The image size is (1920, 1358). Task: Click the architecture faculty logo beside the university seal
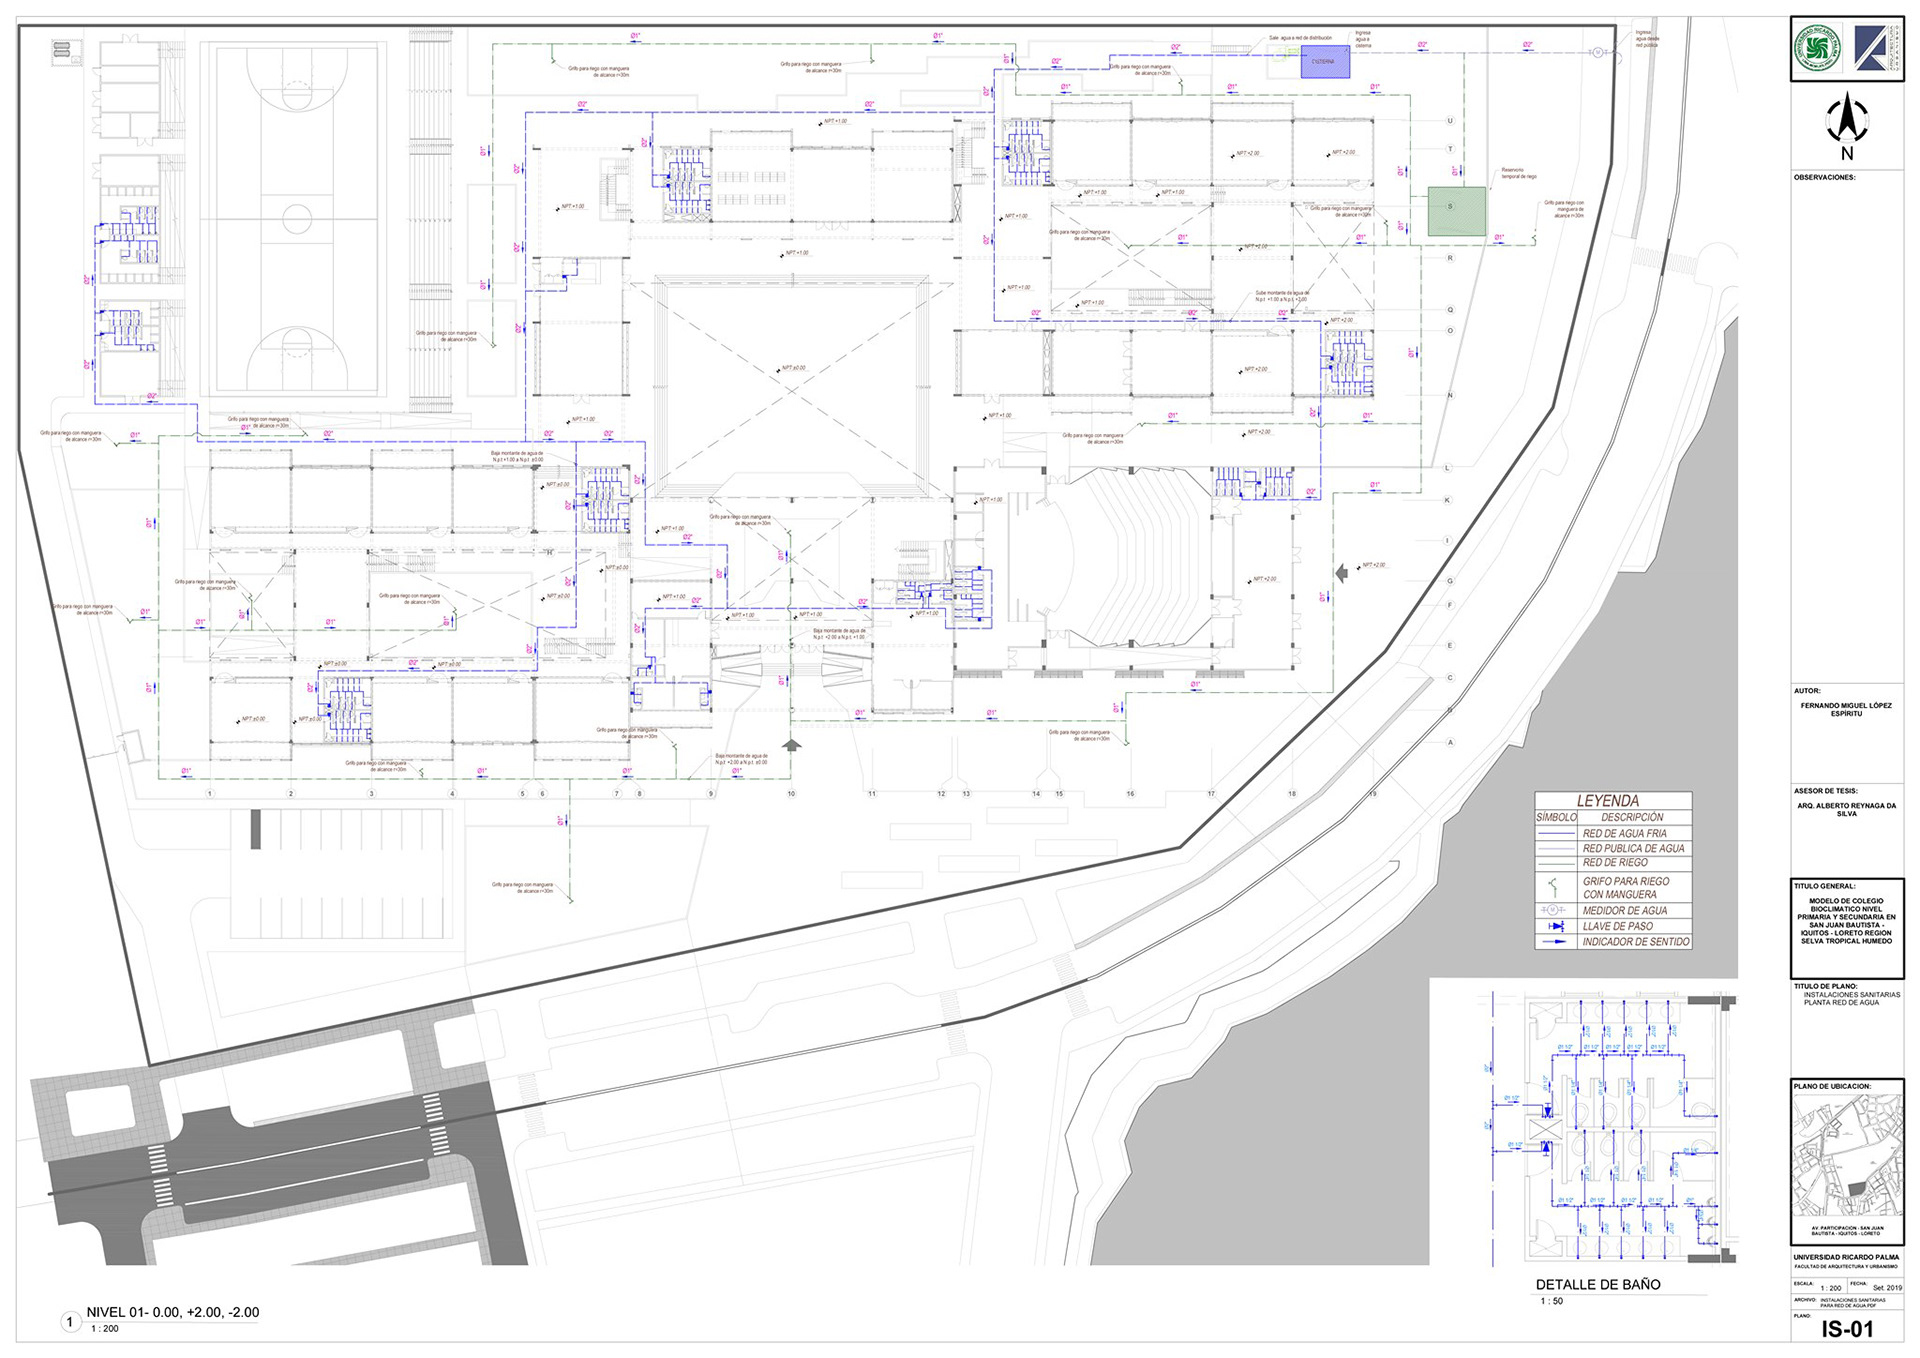coord(1873,48)
